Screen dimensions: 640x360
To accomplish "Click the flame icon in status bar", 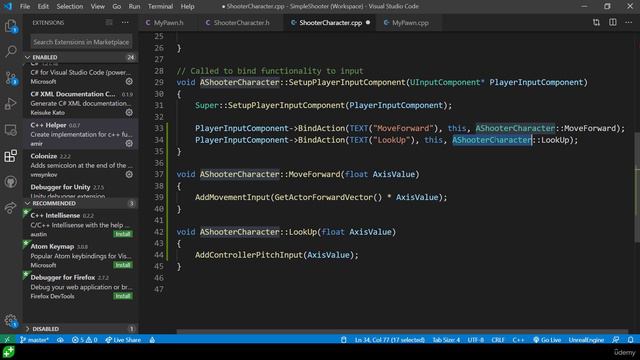I will point(152,340).
